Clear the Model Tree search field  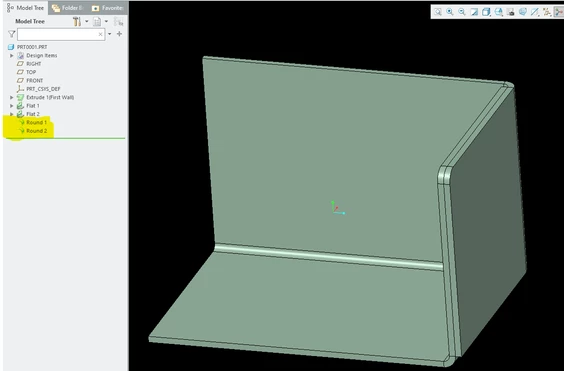[100, 34]
